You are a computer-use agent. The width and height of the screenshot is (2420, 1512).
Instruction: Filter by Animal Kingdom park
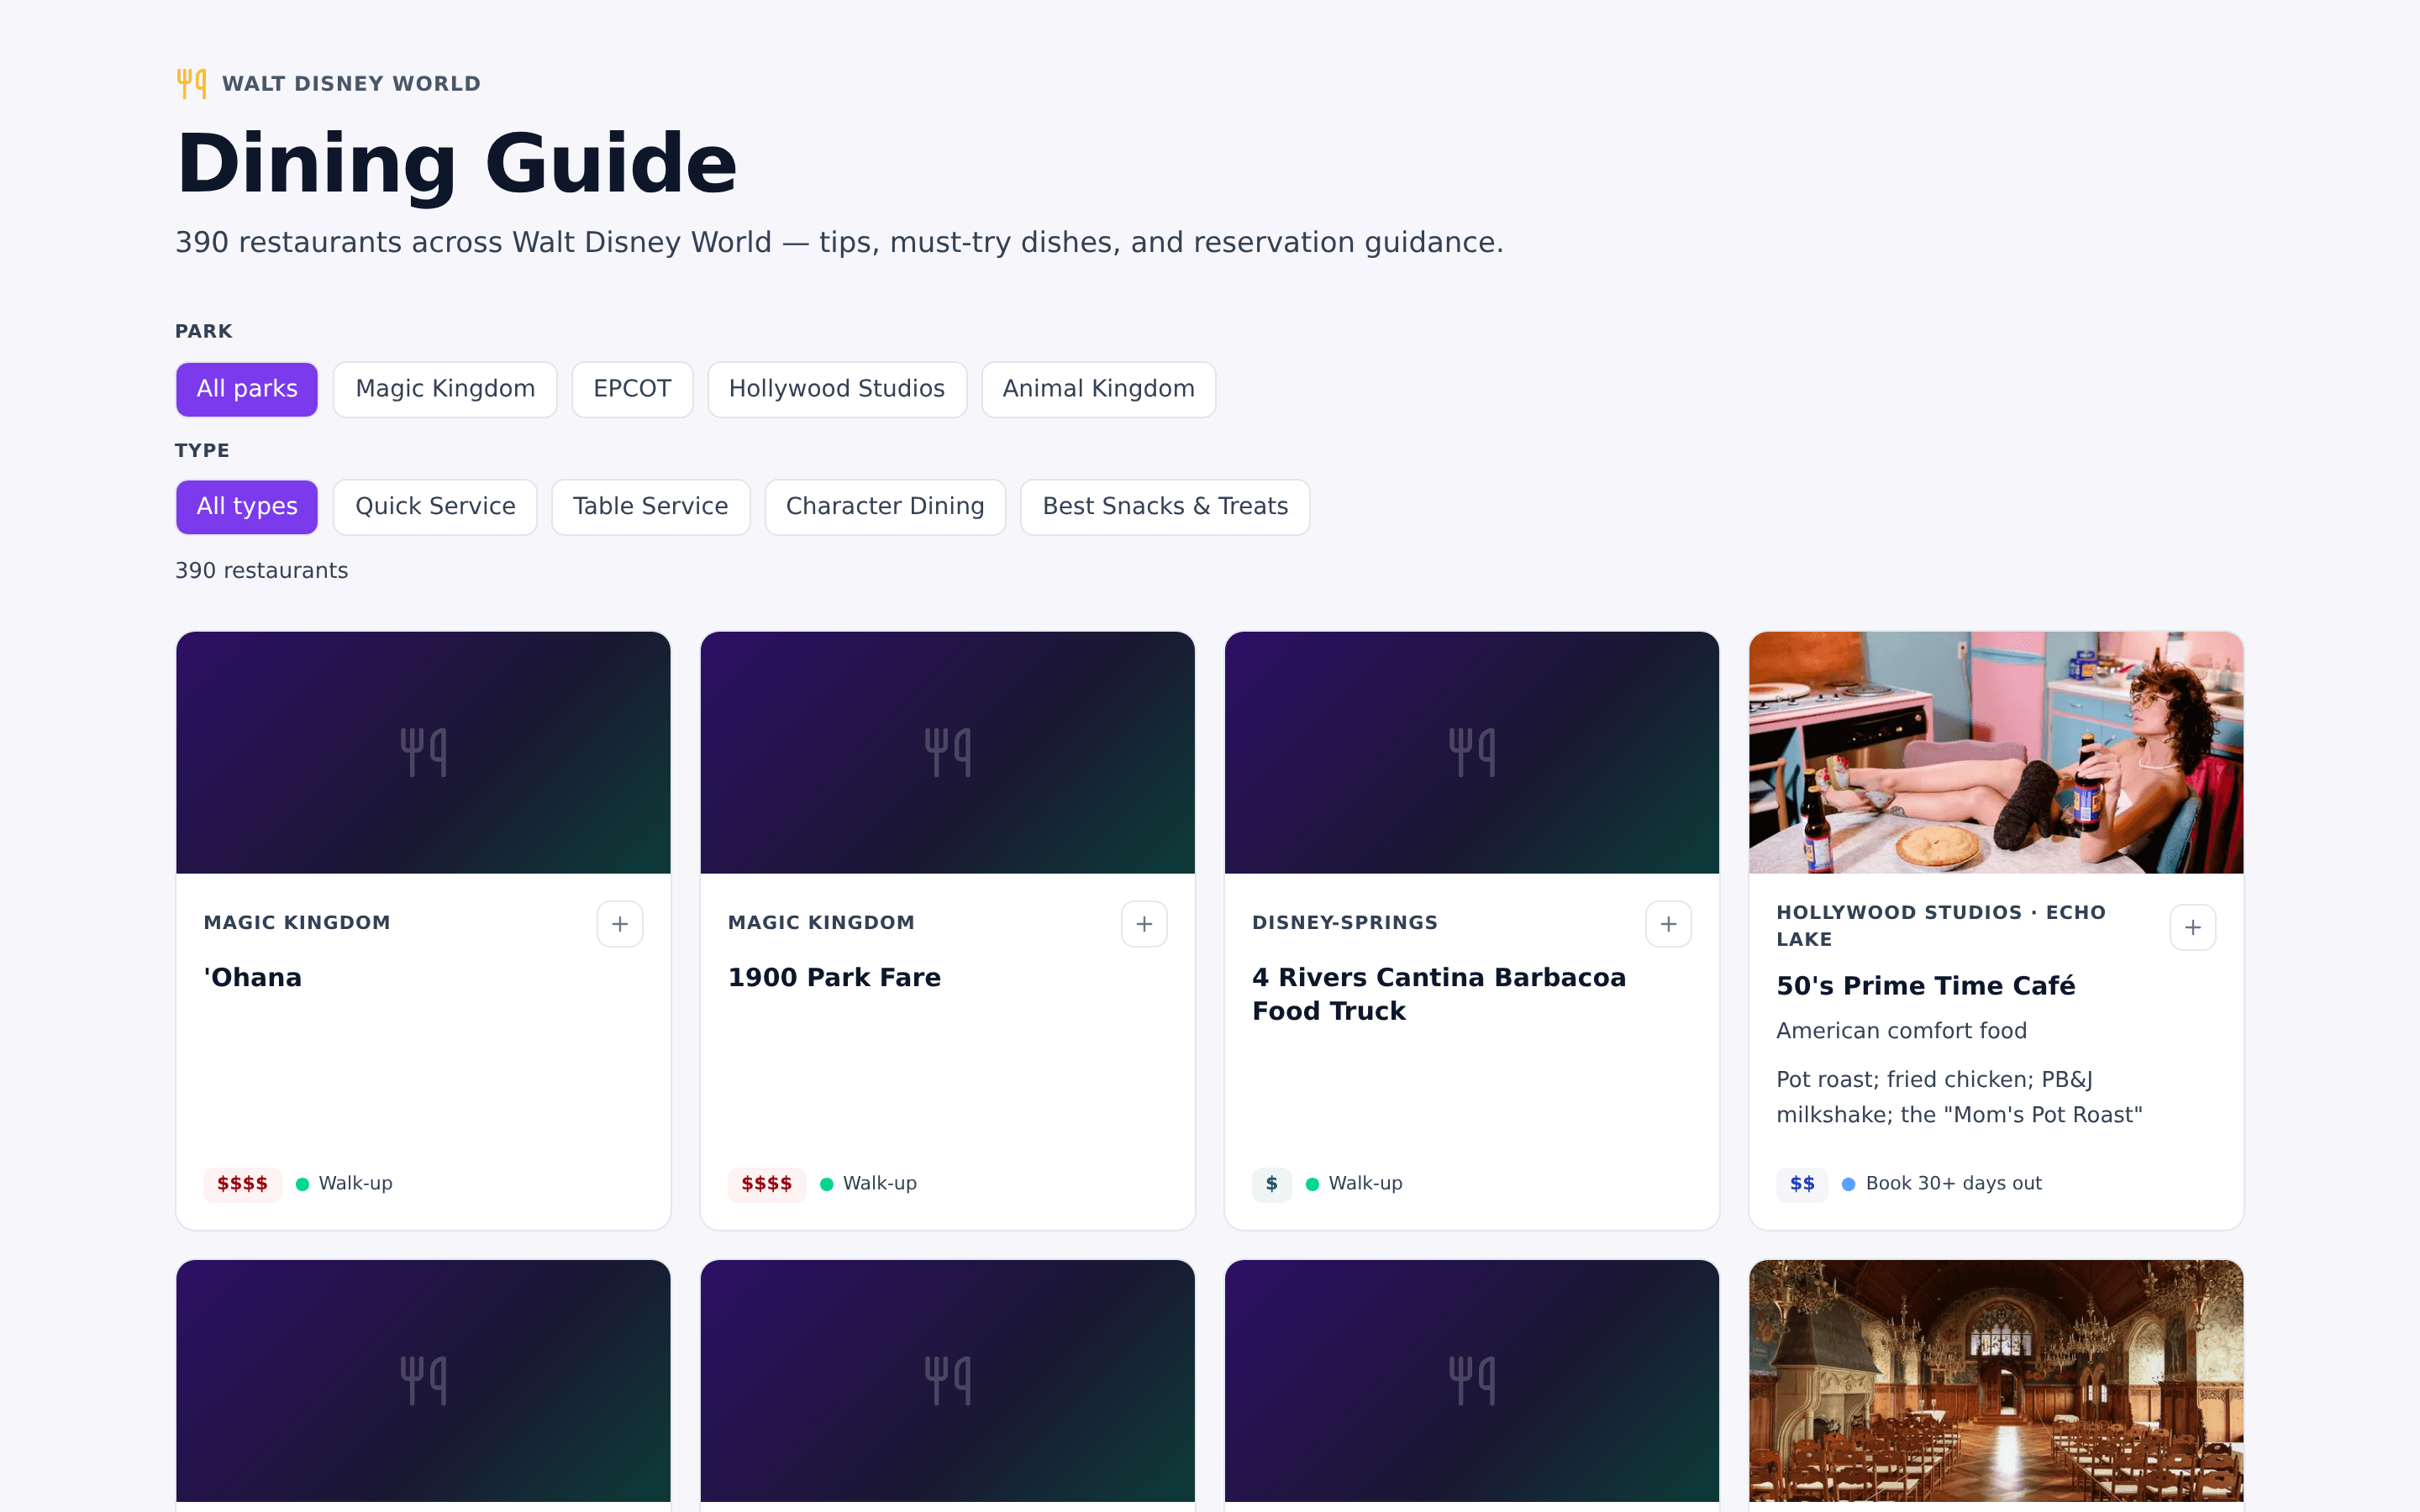(1098, 389)
